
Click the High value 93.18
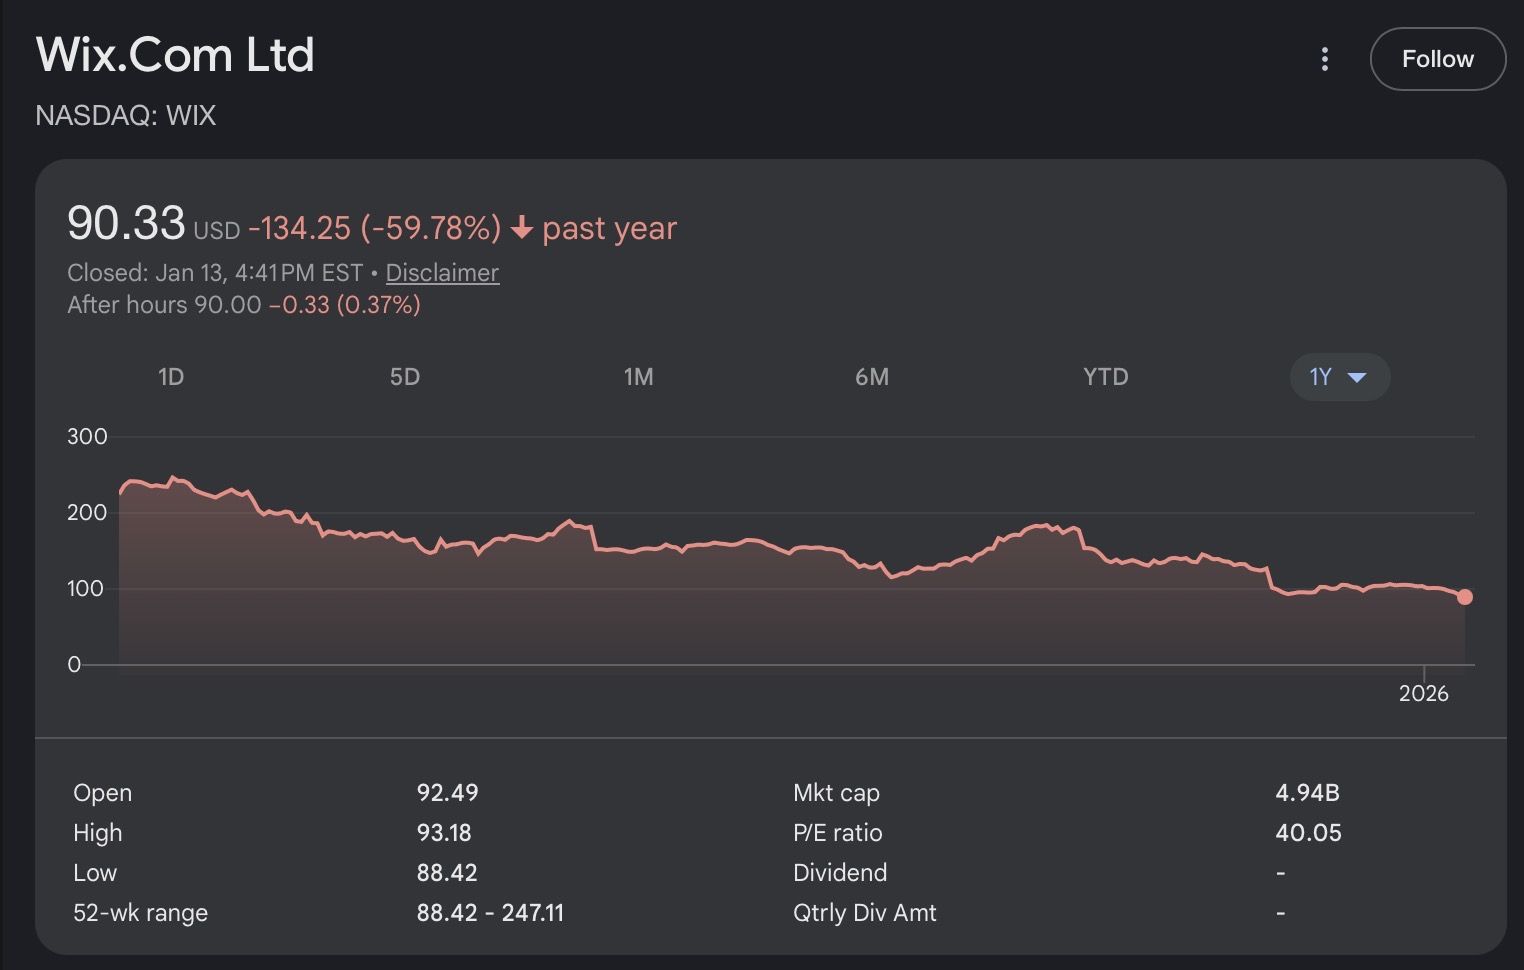[444, 833]
